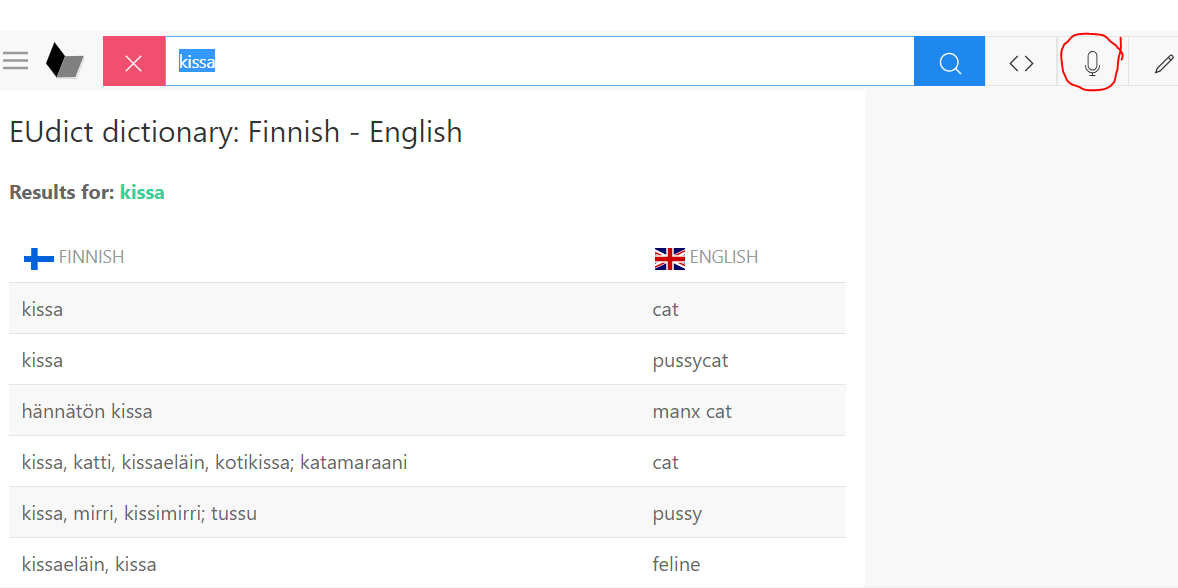Screen dimensions: 1178x588
Task: Click the 'feline' translation
Action: click(676, 564)
